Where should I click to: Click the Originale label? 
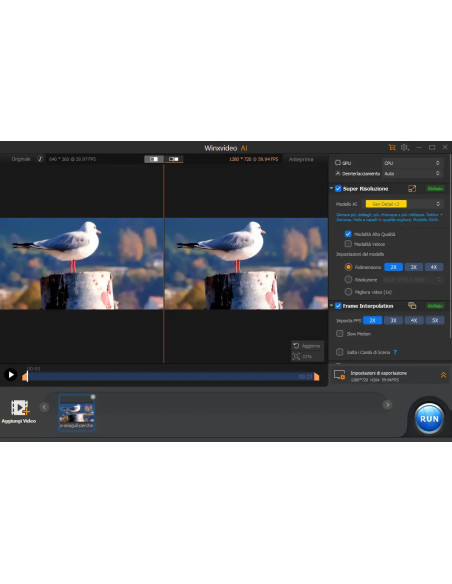pos(21,159)
